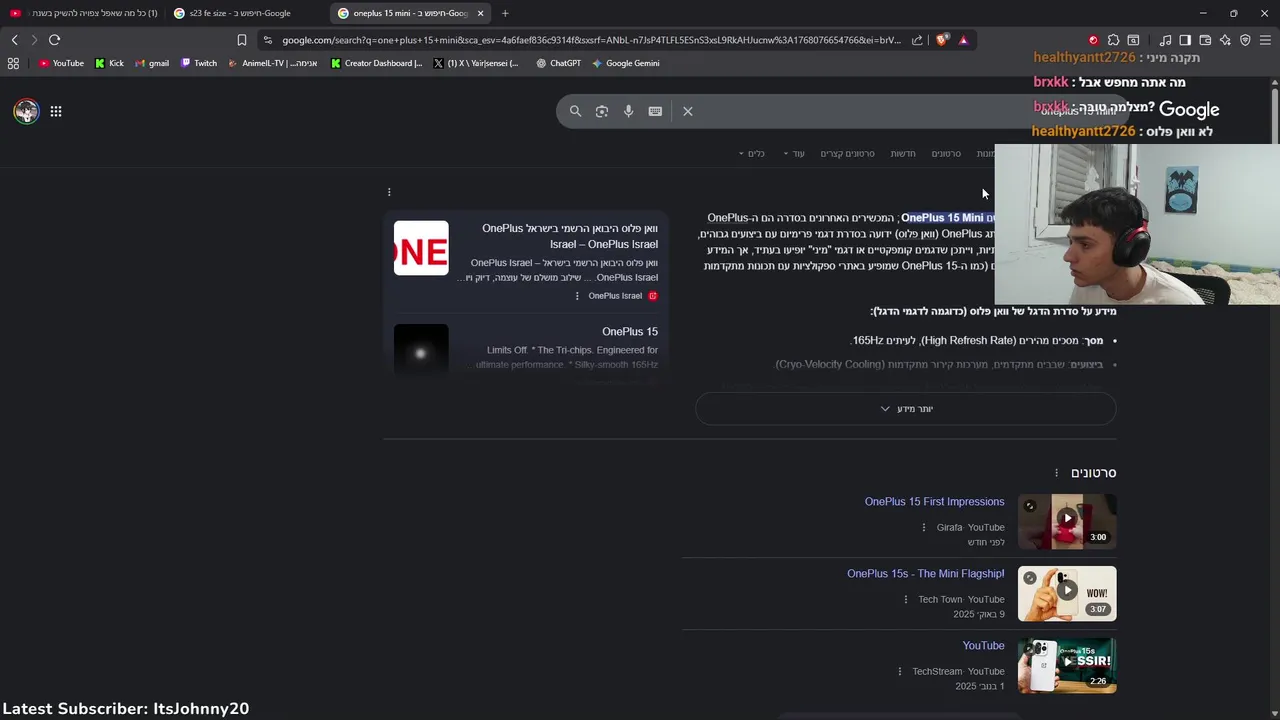Open gmail bookmark in bookmarks bar
Viewport: 1280px width, 720px height.
point(151,63)
